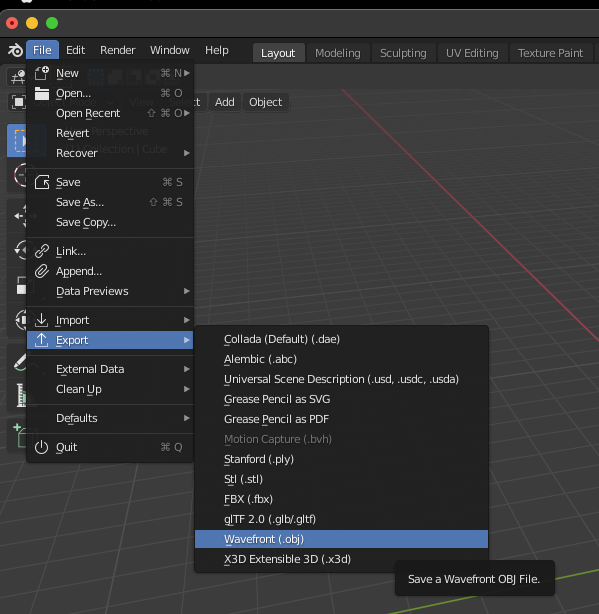This screenshot has height=614, width=599.
Task: Click the Export upload-arrow icon
Action: [x=41, y=340]
